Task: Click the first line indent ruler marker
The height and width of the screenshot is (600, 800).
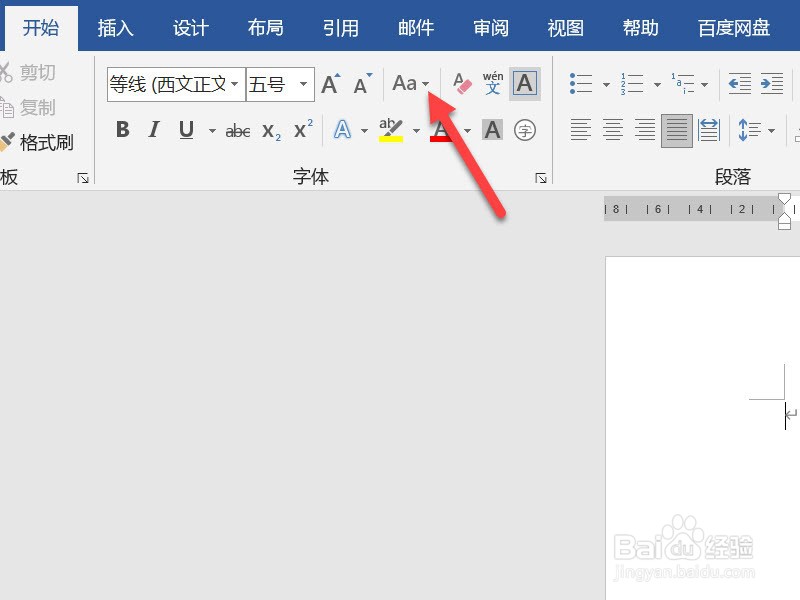Action: (785, 199)
